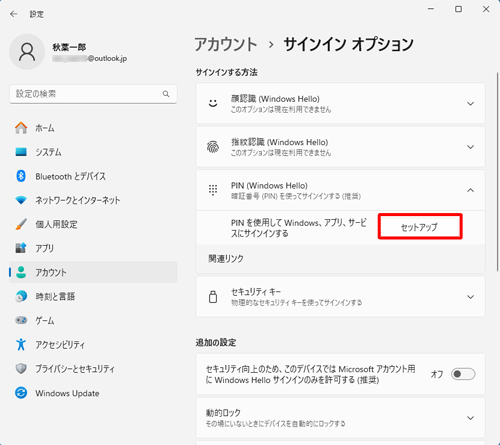This screenshot has width=500, height=445.
Task: Click 設定の検索 search field
Action: (x=93, y=94)
